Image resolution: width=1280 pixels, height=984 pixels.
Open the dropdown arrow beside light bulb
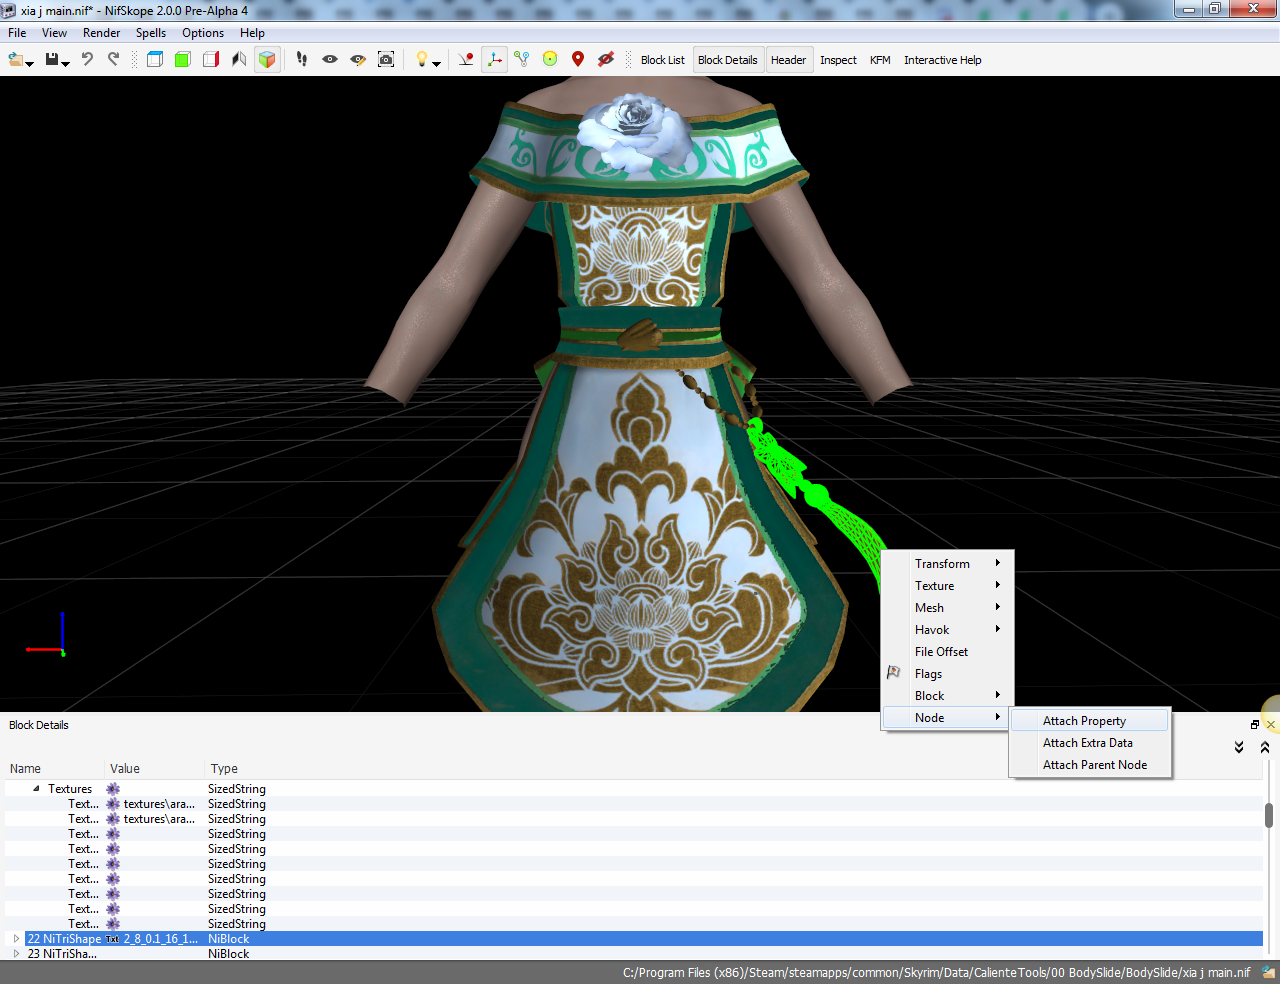point(436,64)
